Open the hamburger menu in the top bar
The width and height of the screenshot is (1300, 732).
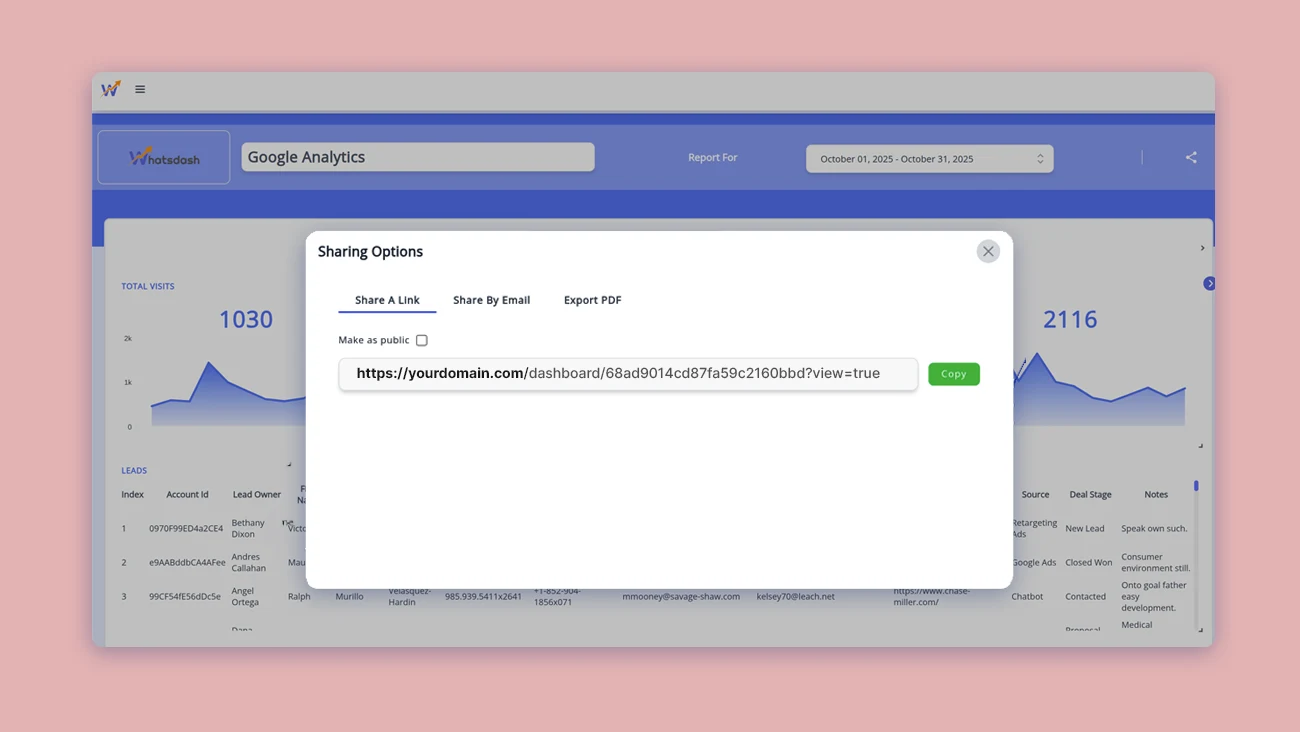tap(140, 89)
